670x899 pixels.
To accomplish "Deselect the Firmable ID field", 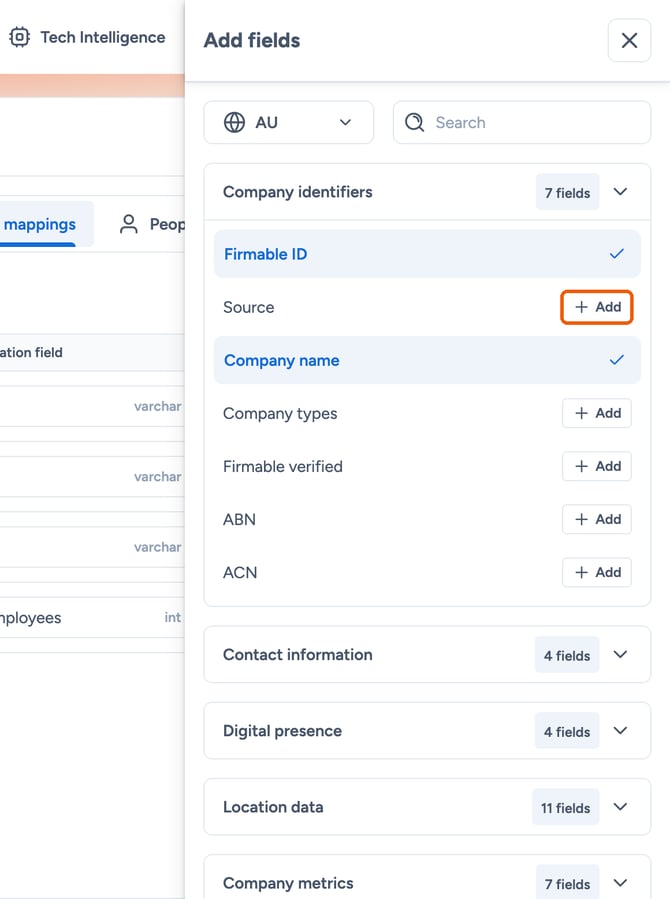I will coord(427,254).
